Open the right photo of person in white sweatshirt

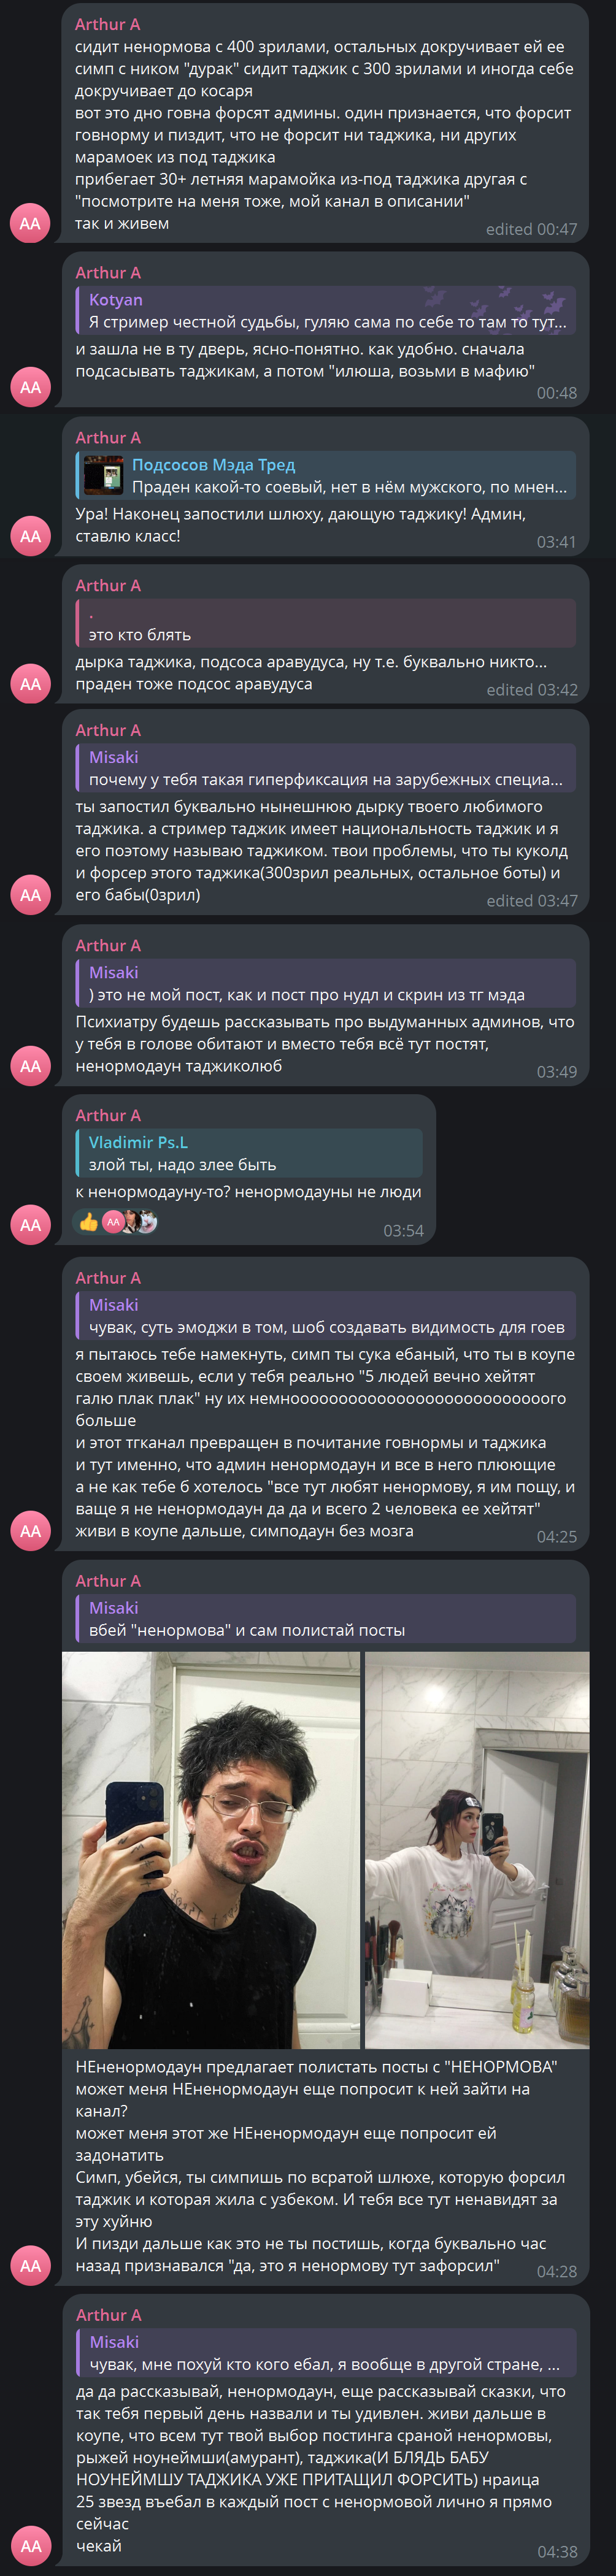pyautogui.click(x=477, y=1850)
